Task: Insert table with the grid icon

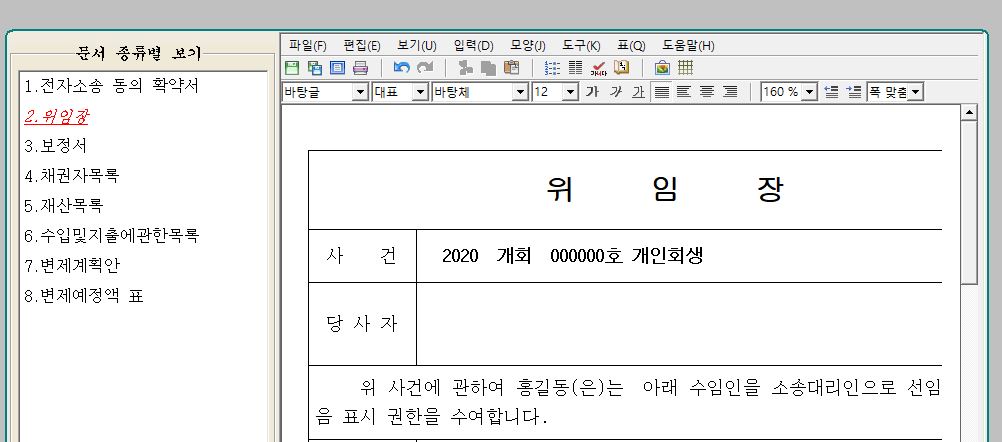Action: (x=686, y=68)
